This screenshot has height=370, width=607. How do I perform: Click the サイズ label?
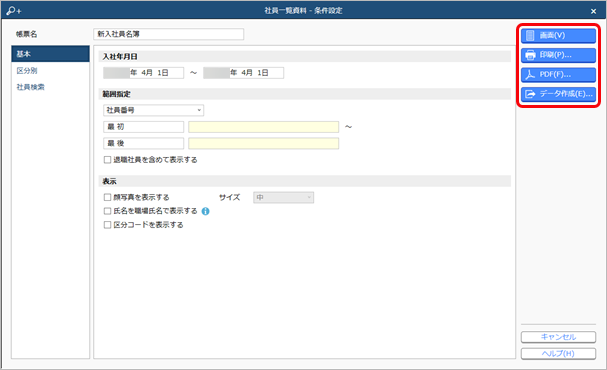(x=230, y=197)
